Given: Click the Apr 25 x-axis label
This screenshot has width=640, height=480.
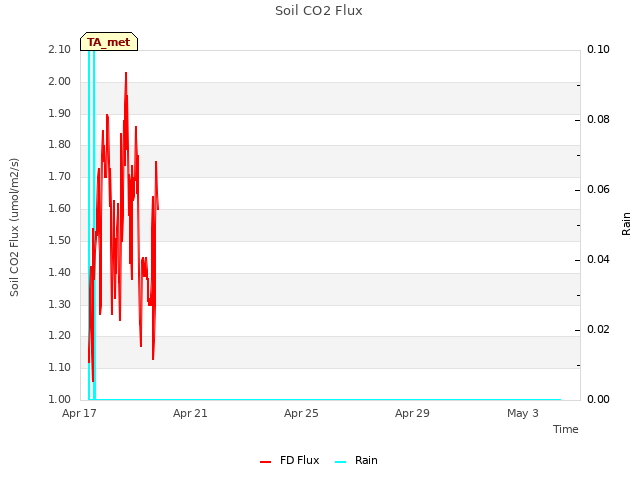Looking at the screenshot, I should (x=301, y=413).
